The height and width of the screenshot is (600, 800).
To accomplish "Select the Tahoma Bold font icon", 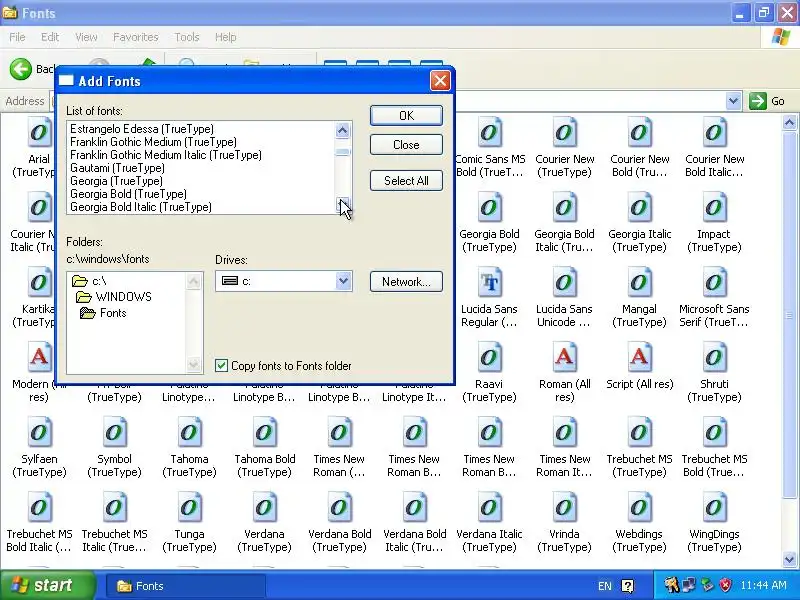I will [x=264, y=433].
